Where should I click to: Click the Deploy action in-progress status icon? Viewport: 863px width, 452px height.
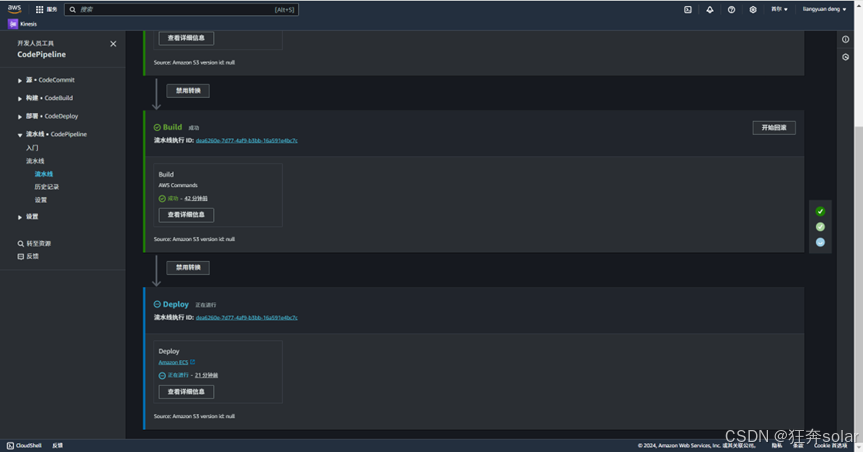162,375
